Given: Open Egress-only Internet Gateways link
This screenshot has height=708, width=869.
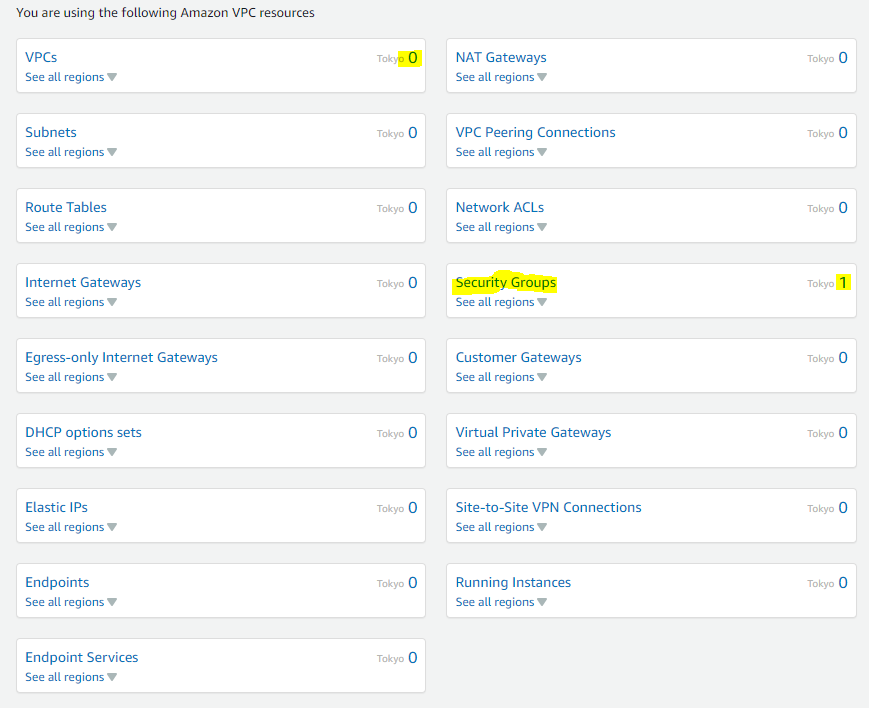Looking at the screenshot, I should click(121, 357).
